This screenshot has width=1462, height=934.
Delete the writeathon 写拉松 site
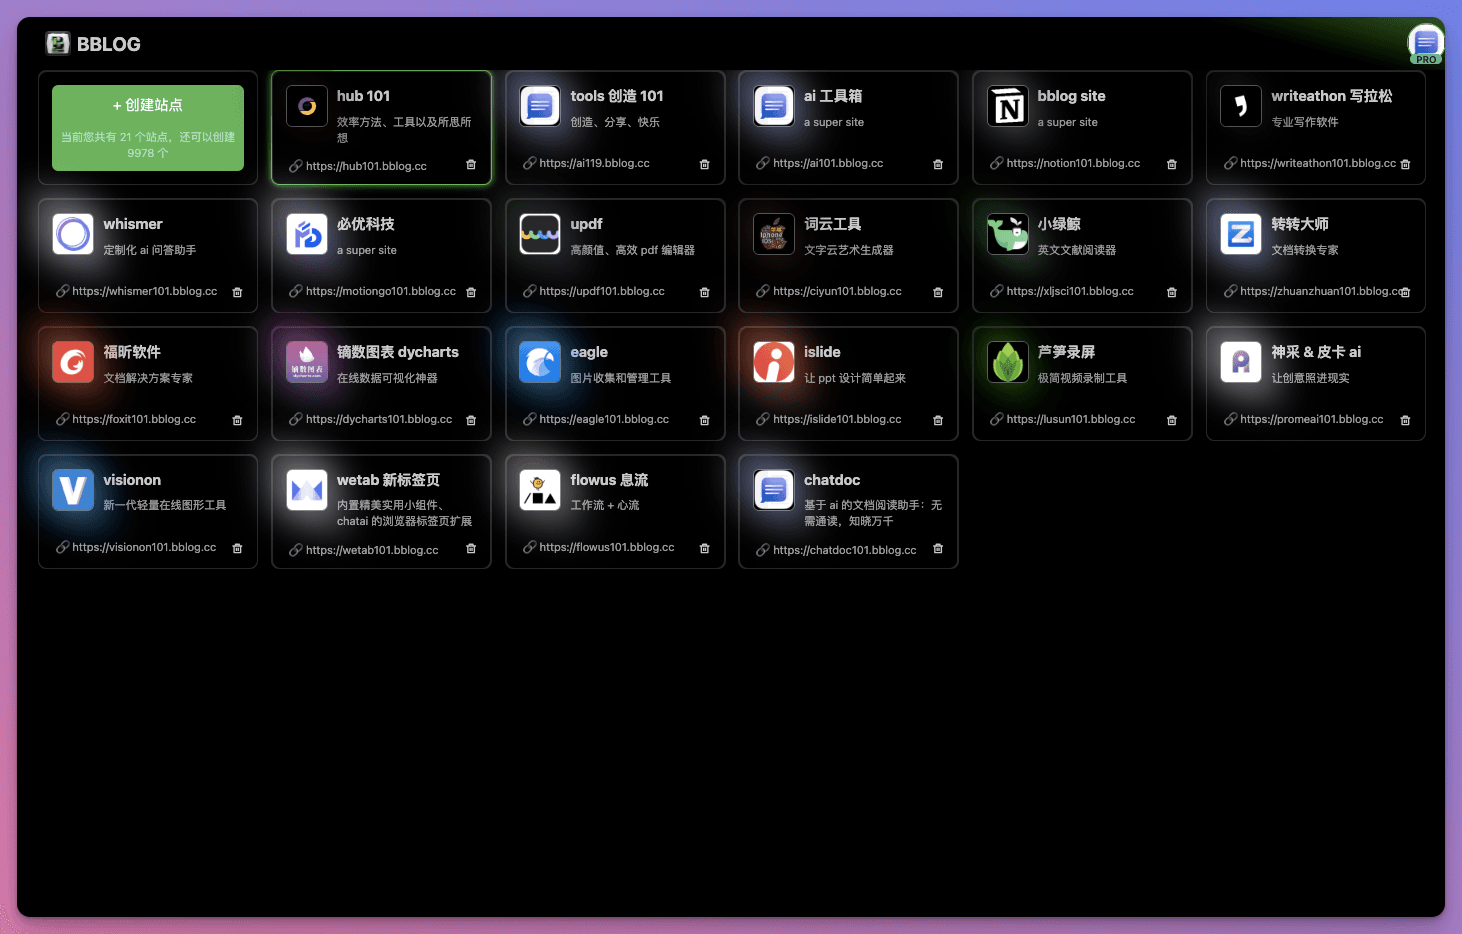tap(1405, 164)
